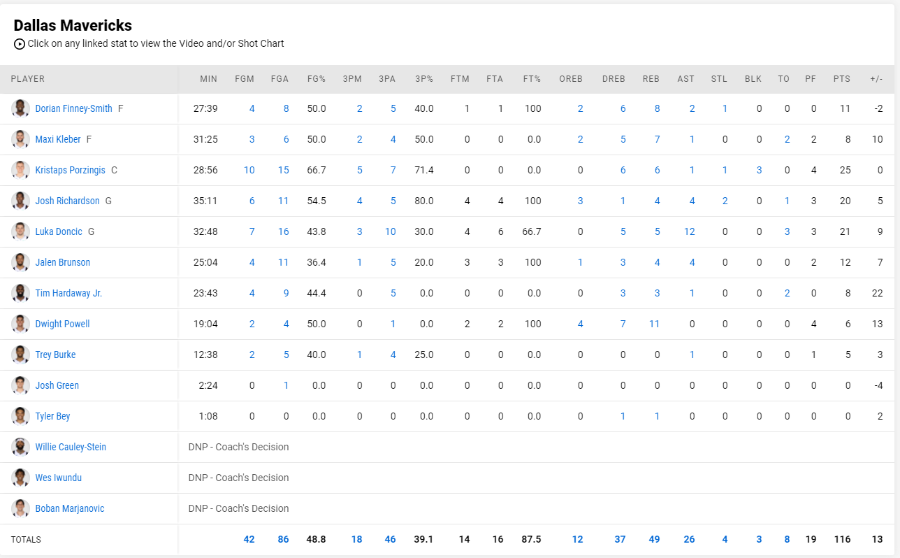
Task: View Luka Doncic assists stat 12
Action: (689, 231)
